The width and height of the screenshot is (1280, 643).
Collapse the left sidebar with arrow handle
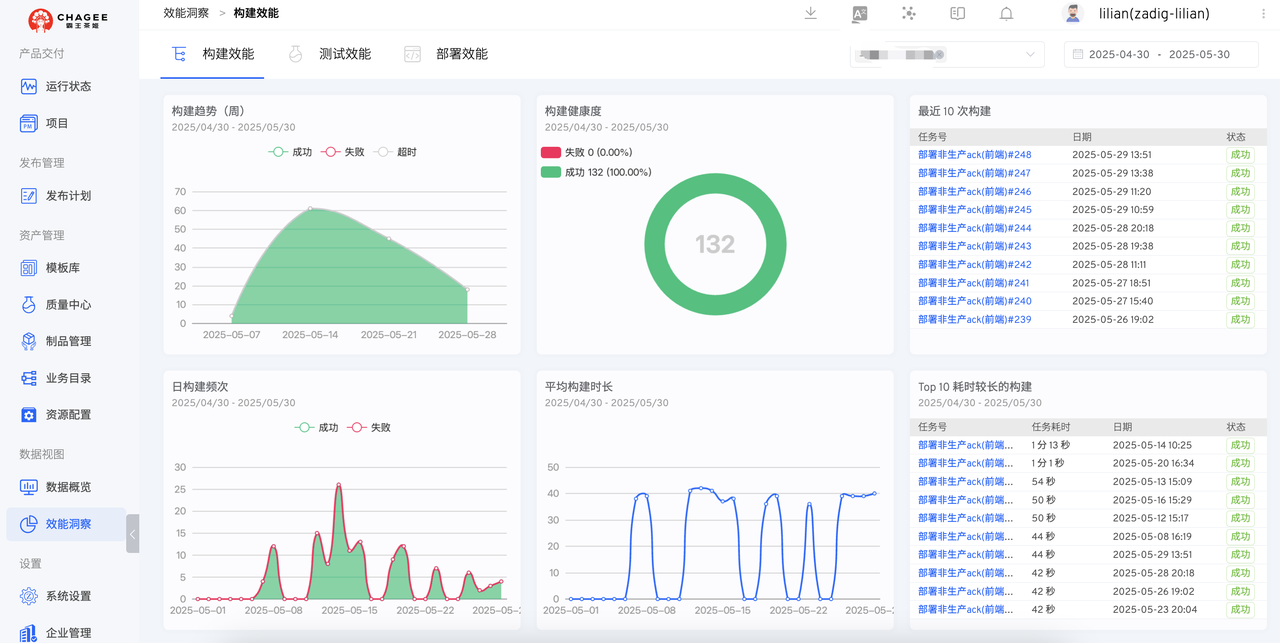132,534
